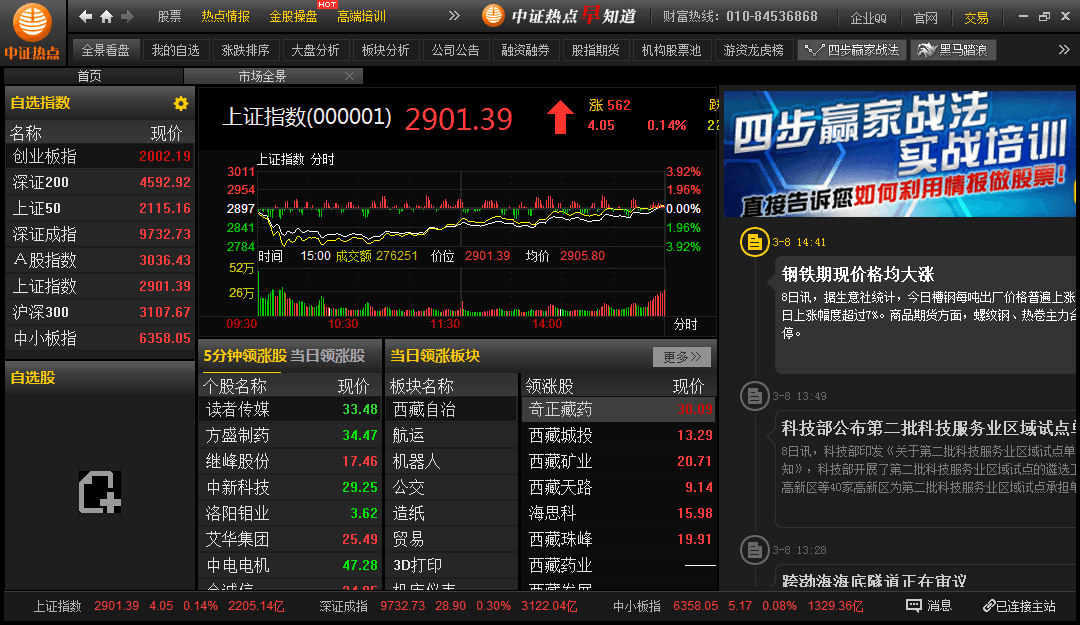The image size is (1080, 625).
Task: Select the 大盘分析 toolbar tab
Action: coord(314,50)
